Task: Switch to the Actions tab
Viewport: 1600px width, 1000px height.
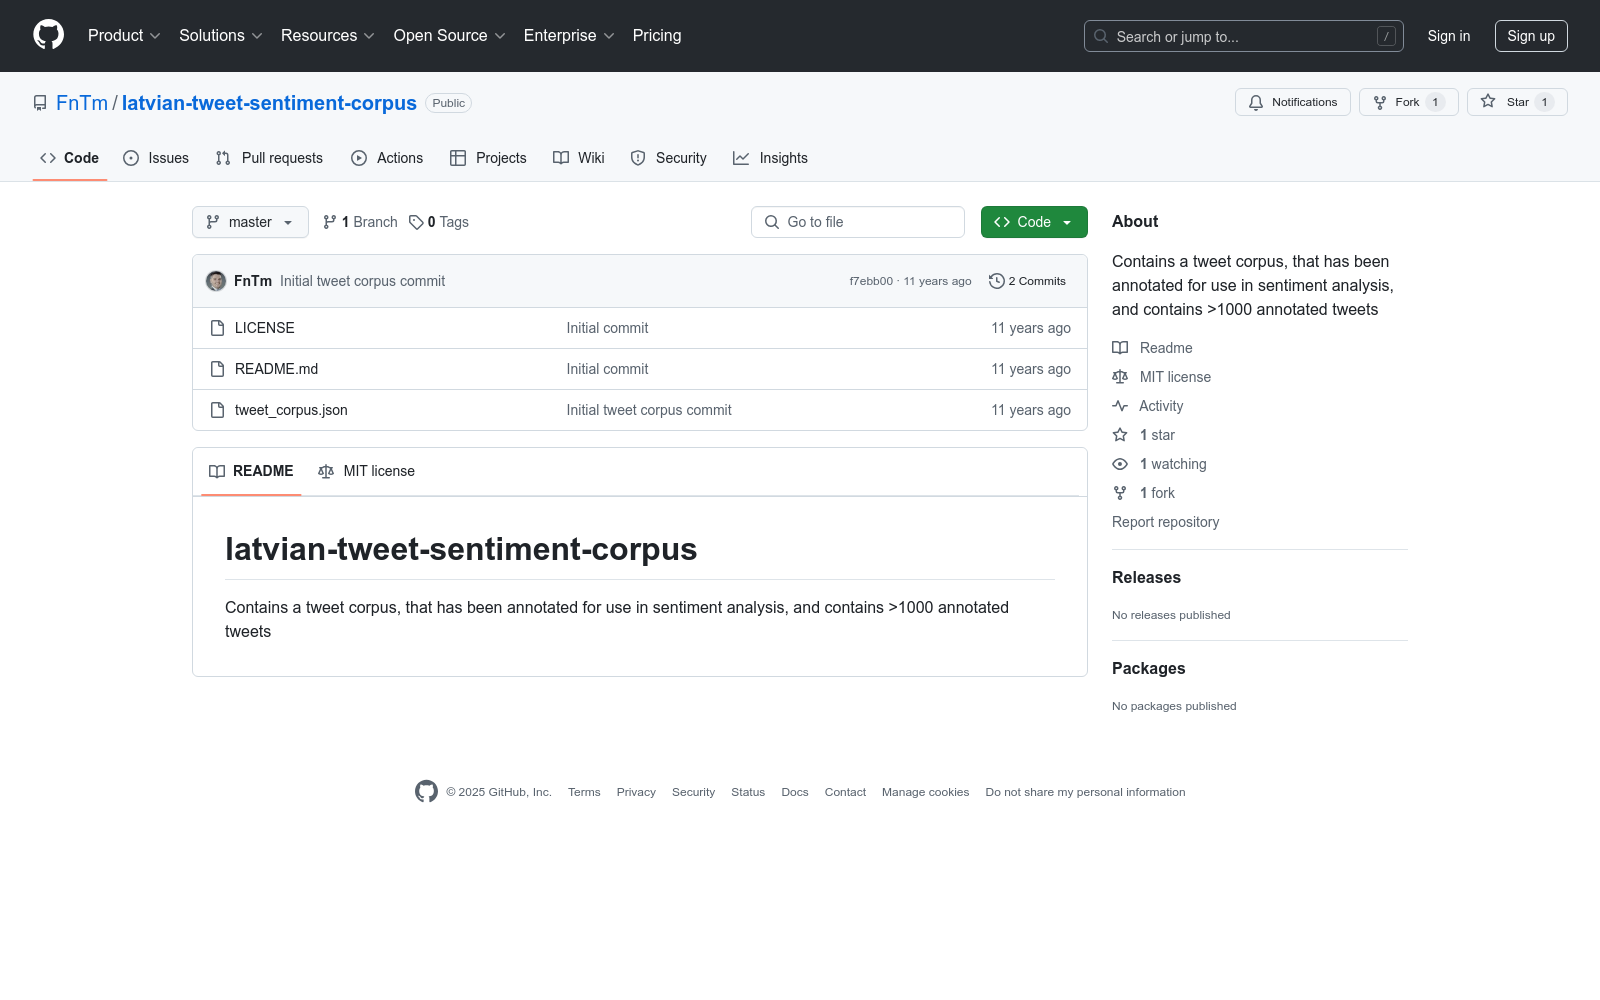Action: pyautogui.click(x=387, y=158)
